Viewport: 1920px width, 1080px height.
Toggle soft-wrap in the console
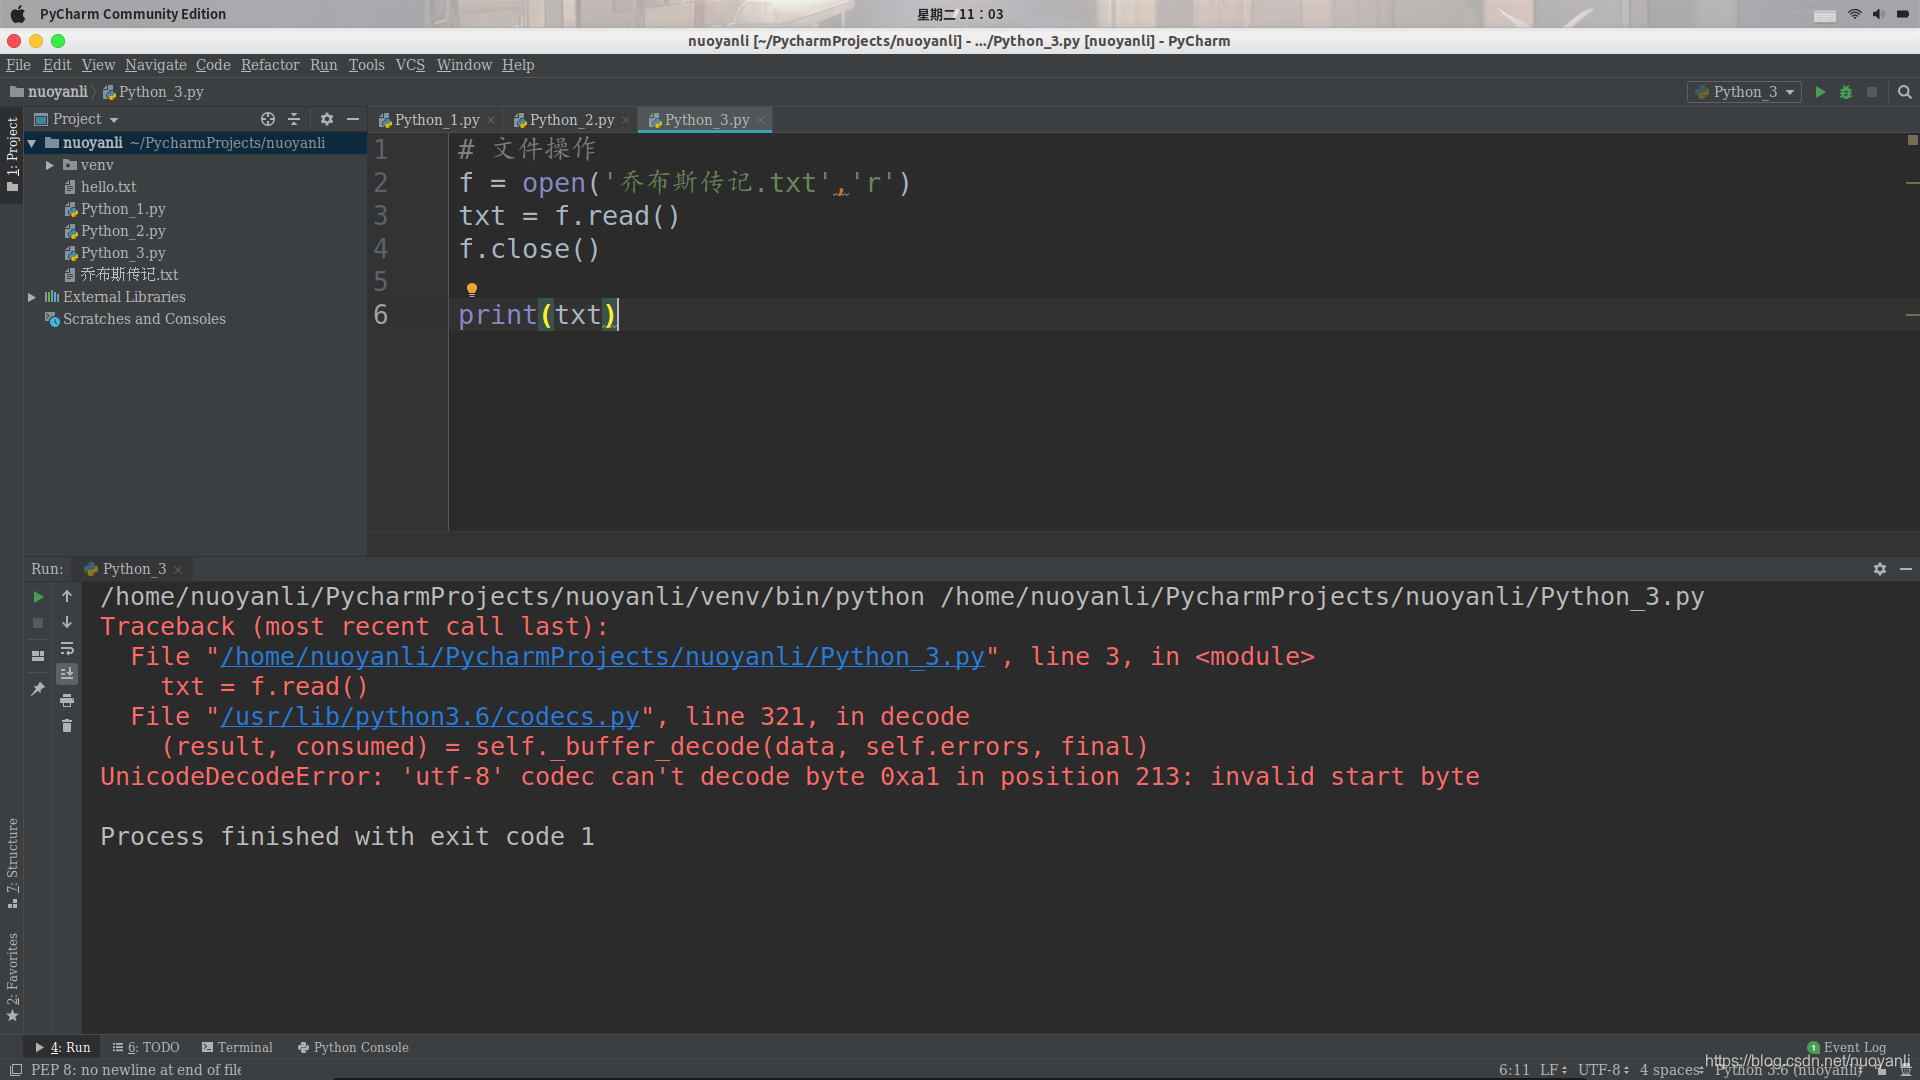coord(67,649)
